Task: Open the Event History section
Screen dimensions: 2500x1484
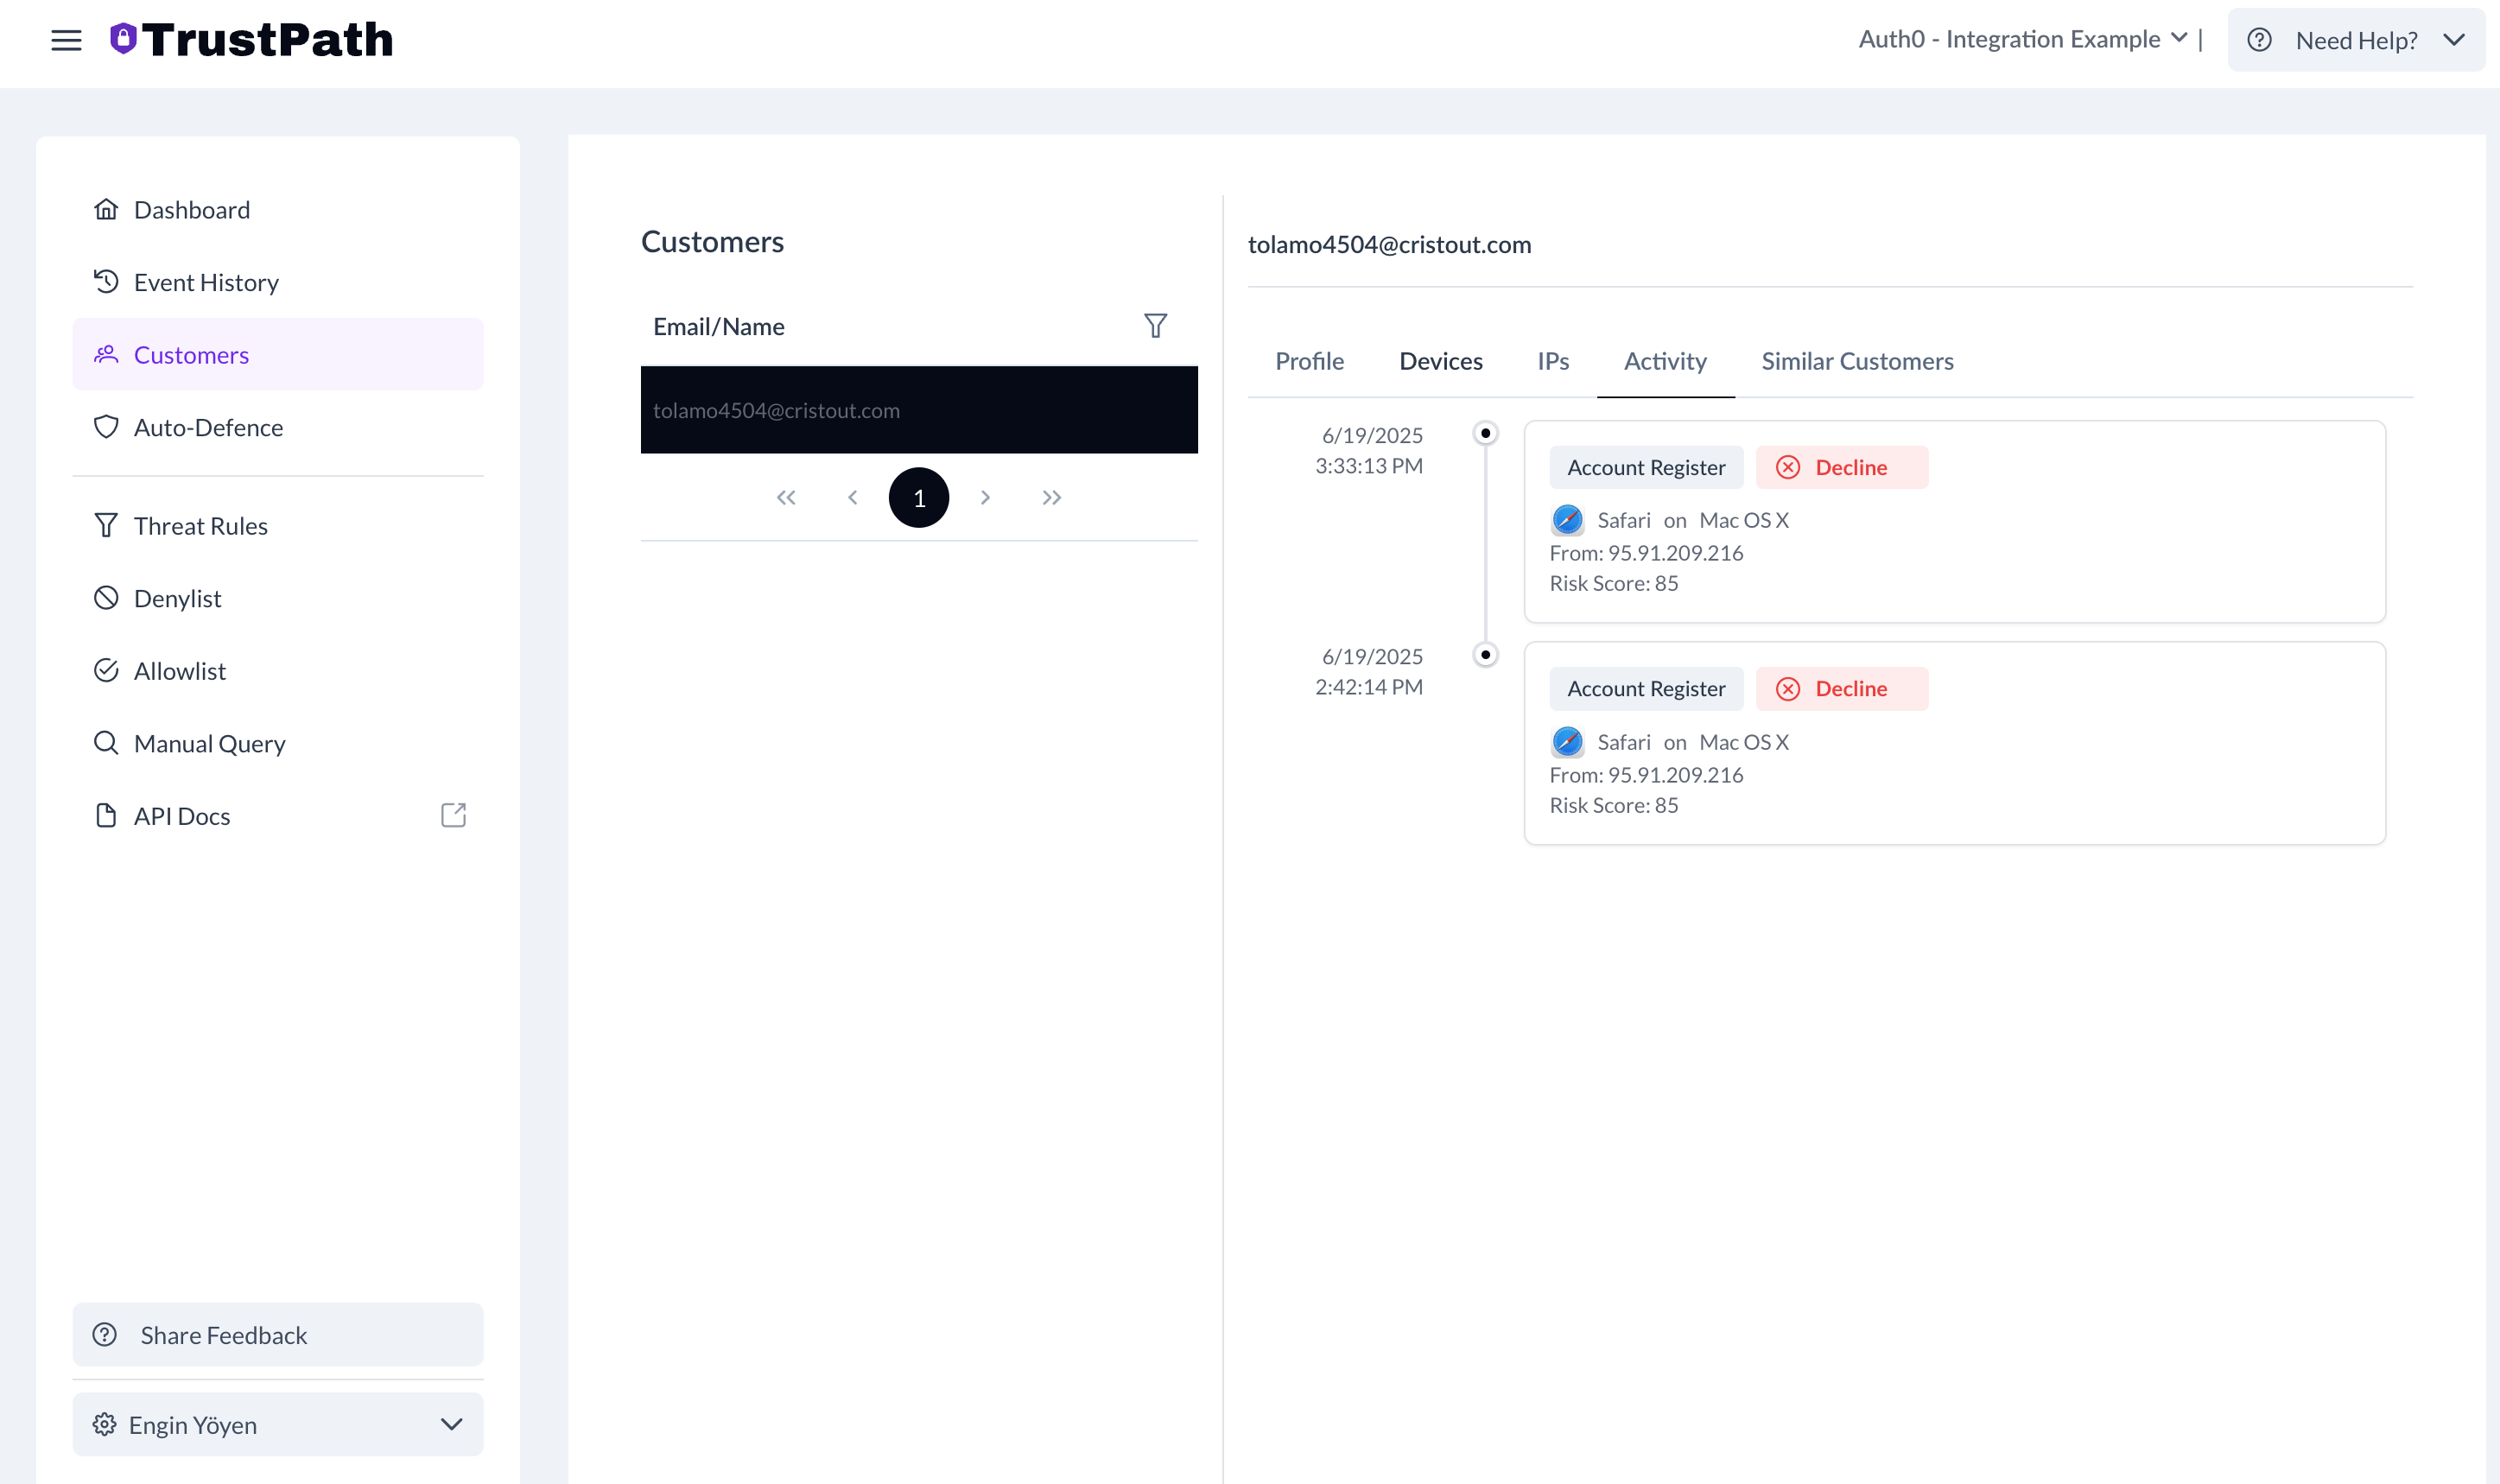Action: coord(206,282)
